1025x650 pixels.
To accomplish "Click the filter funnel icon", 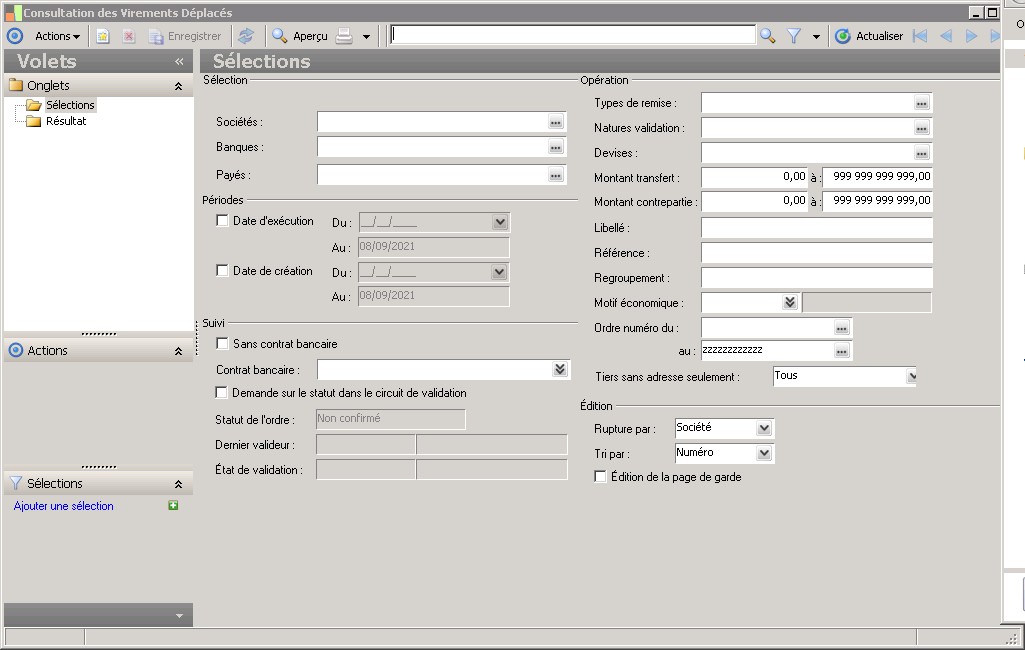I will [794, 36].
